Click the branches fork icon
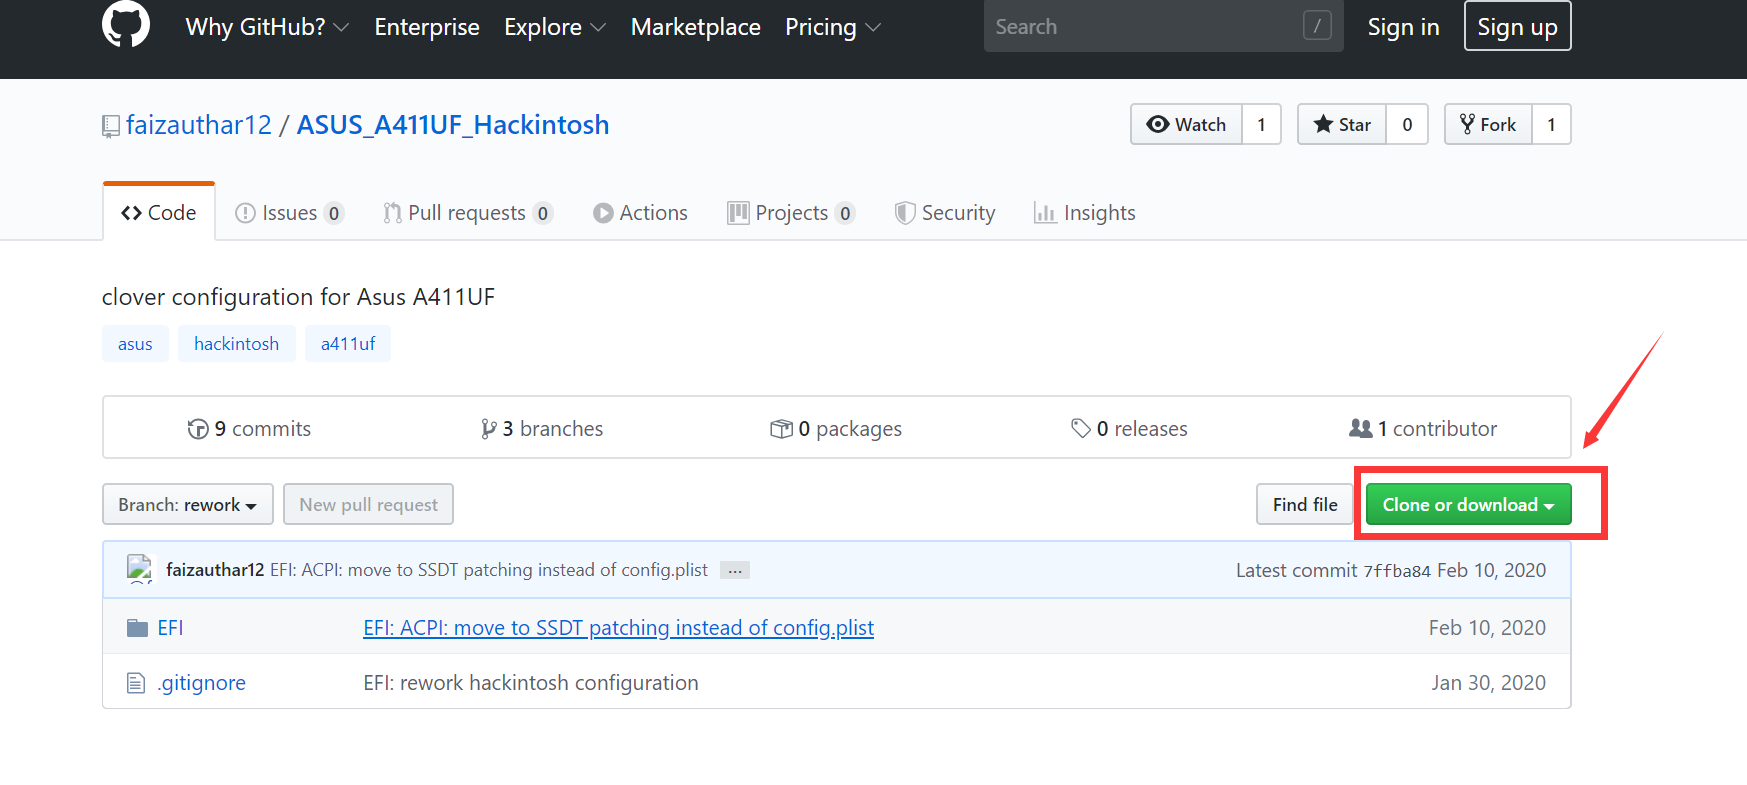The height and width of the screenshot is (785, 1747). (x=488, y=429)
